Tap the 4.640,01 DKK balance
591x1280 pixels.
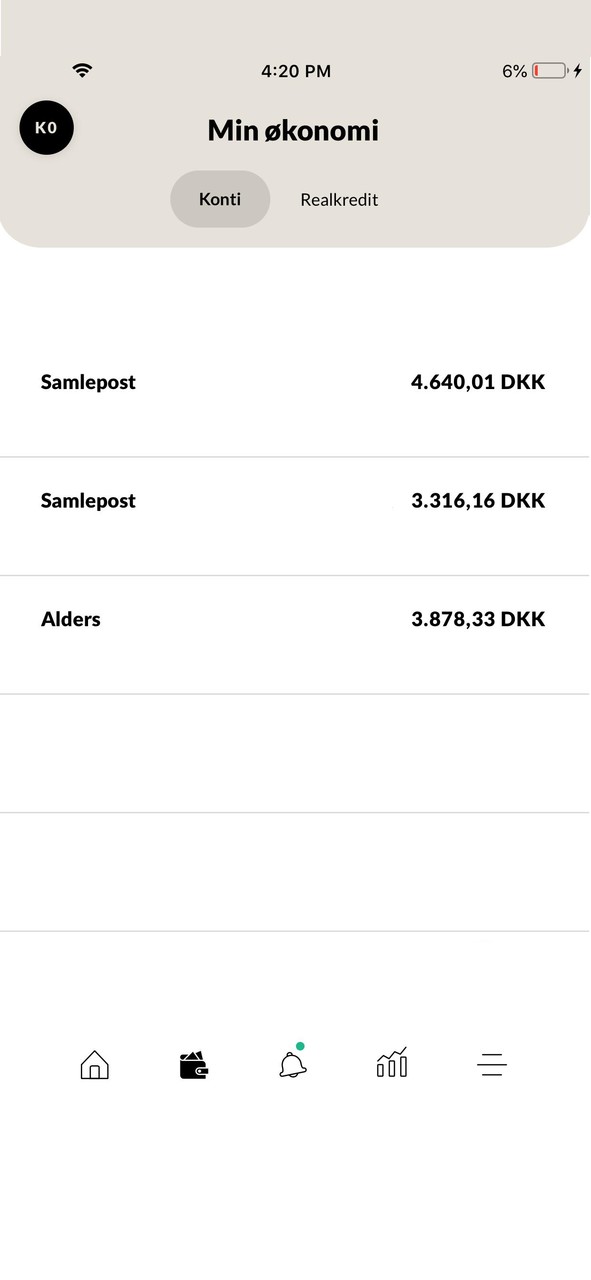(x=478, y=381)
